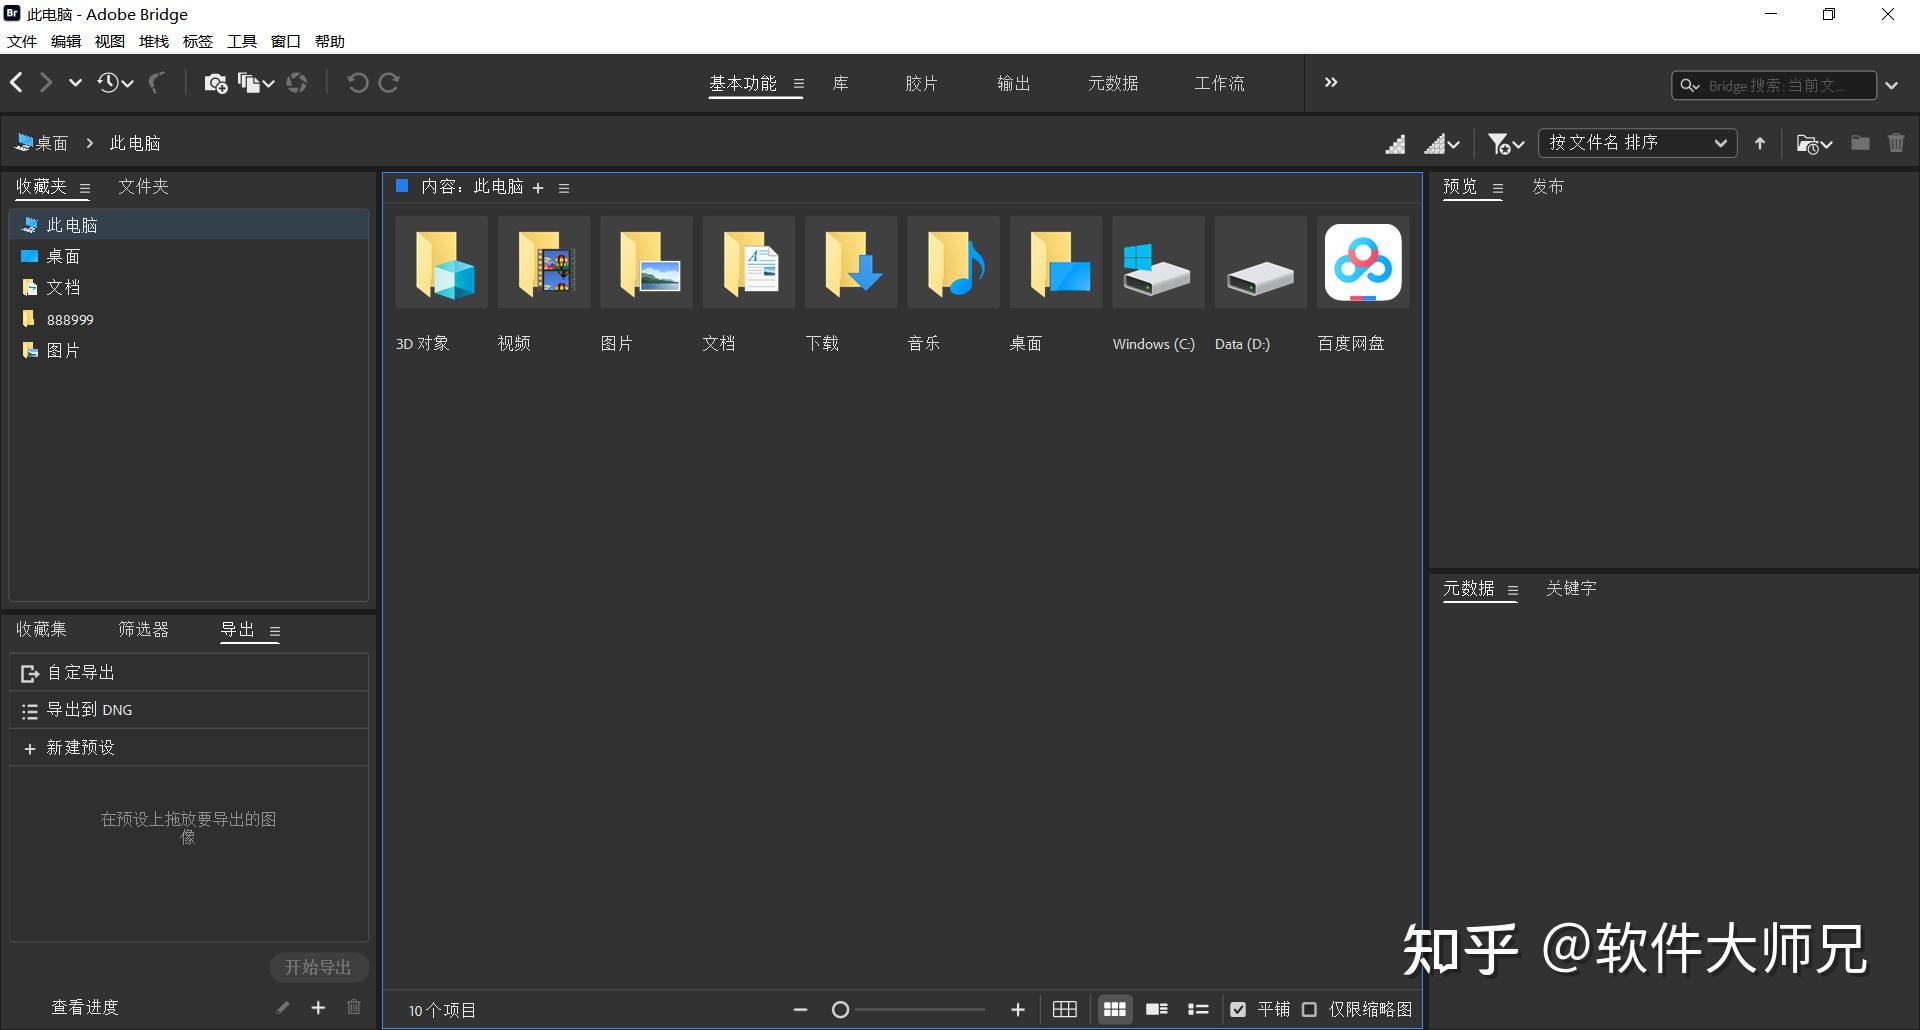Click the redo arrow in the toolbar
Screen dimensions: 1920x1030
pos(390,83)
